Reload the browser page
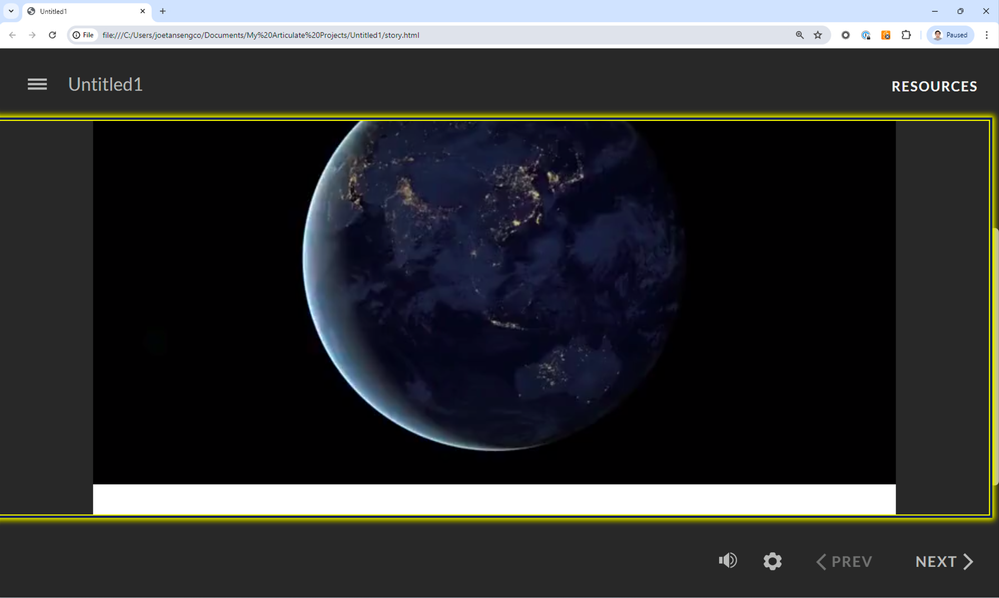This screenshot has width=999, height=598. tap(52, 35)
